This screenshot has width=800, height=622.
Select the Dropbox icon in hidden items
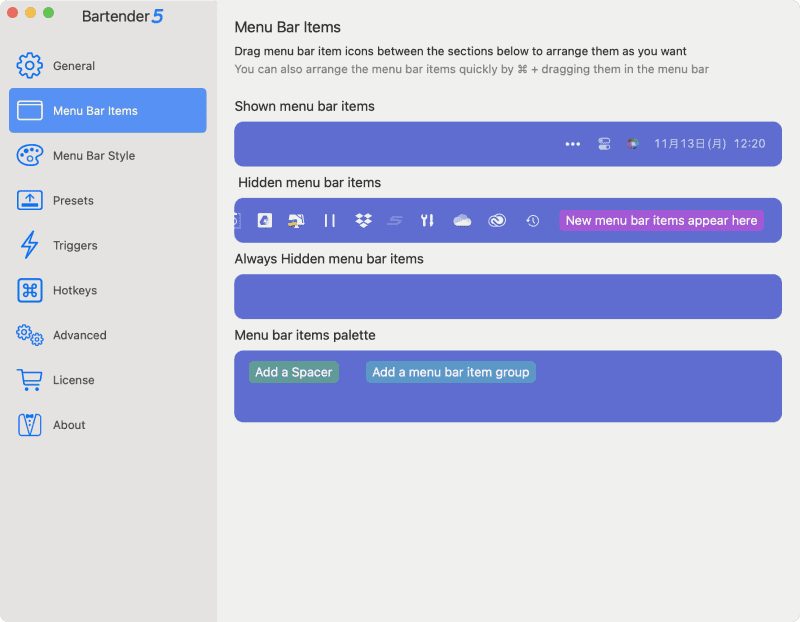(x=363, y=220)
